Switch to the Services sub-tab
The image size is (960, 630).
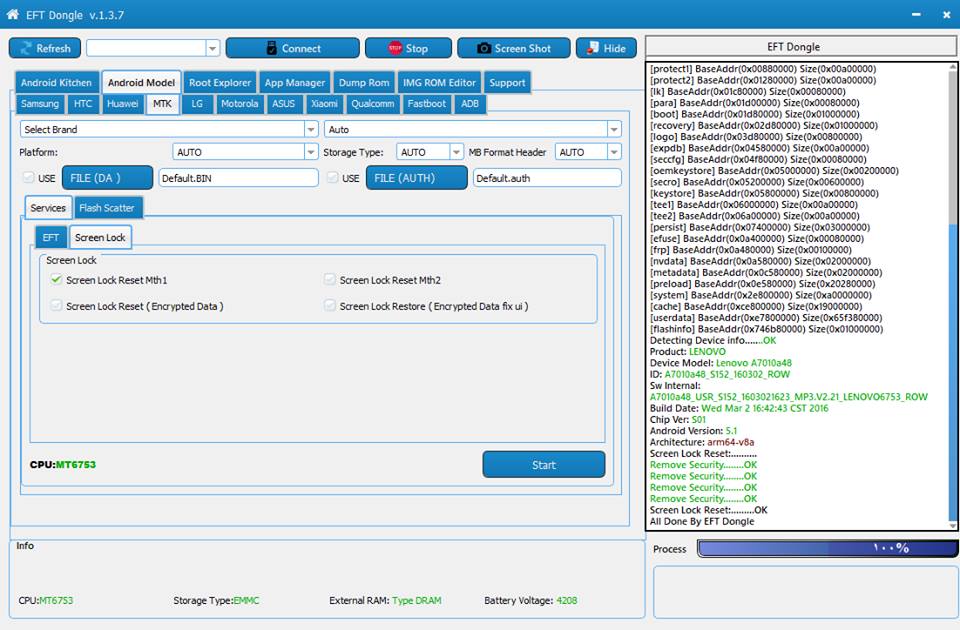[x=48, y=208]
